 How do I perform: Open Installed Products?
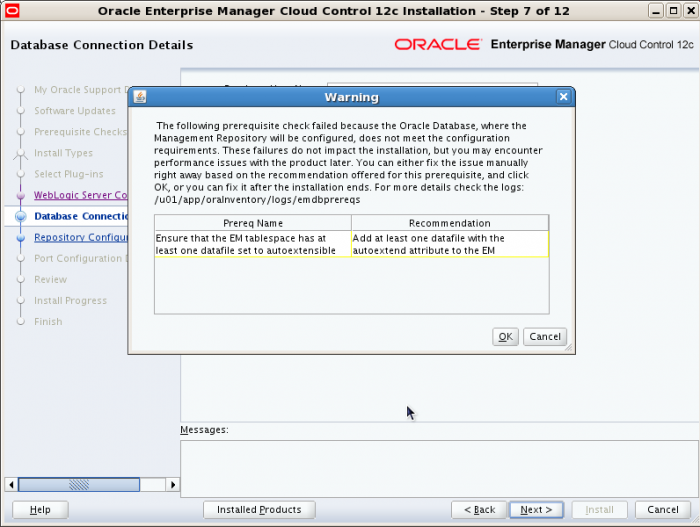click(259, 510)
